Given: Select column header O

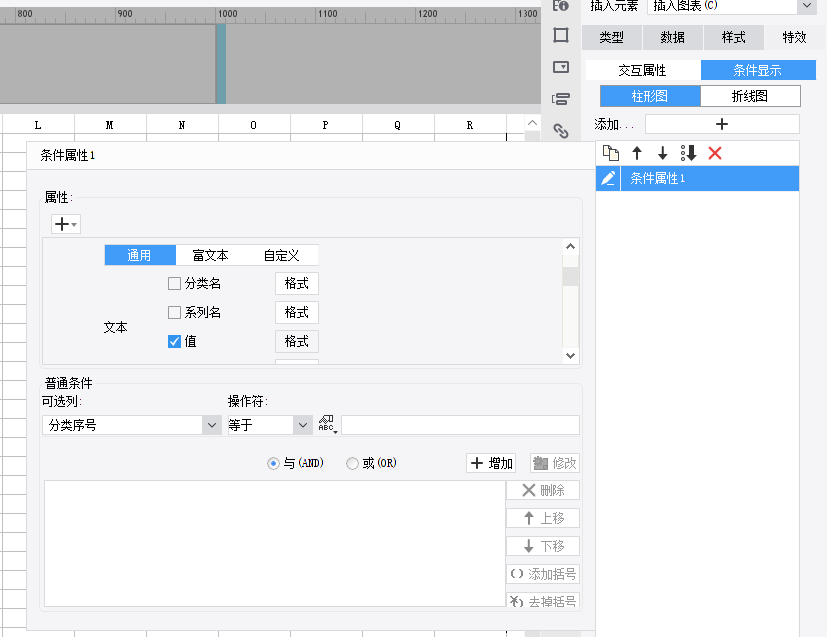Looking at the screenshot, I should pos(254,125).
